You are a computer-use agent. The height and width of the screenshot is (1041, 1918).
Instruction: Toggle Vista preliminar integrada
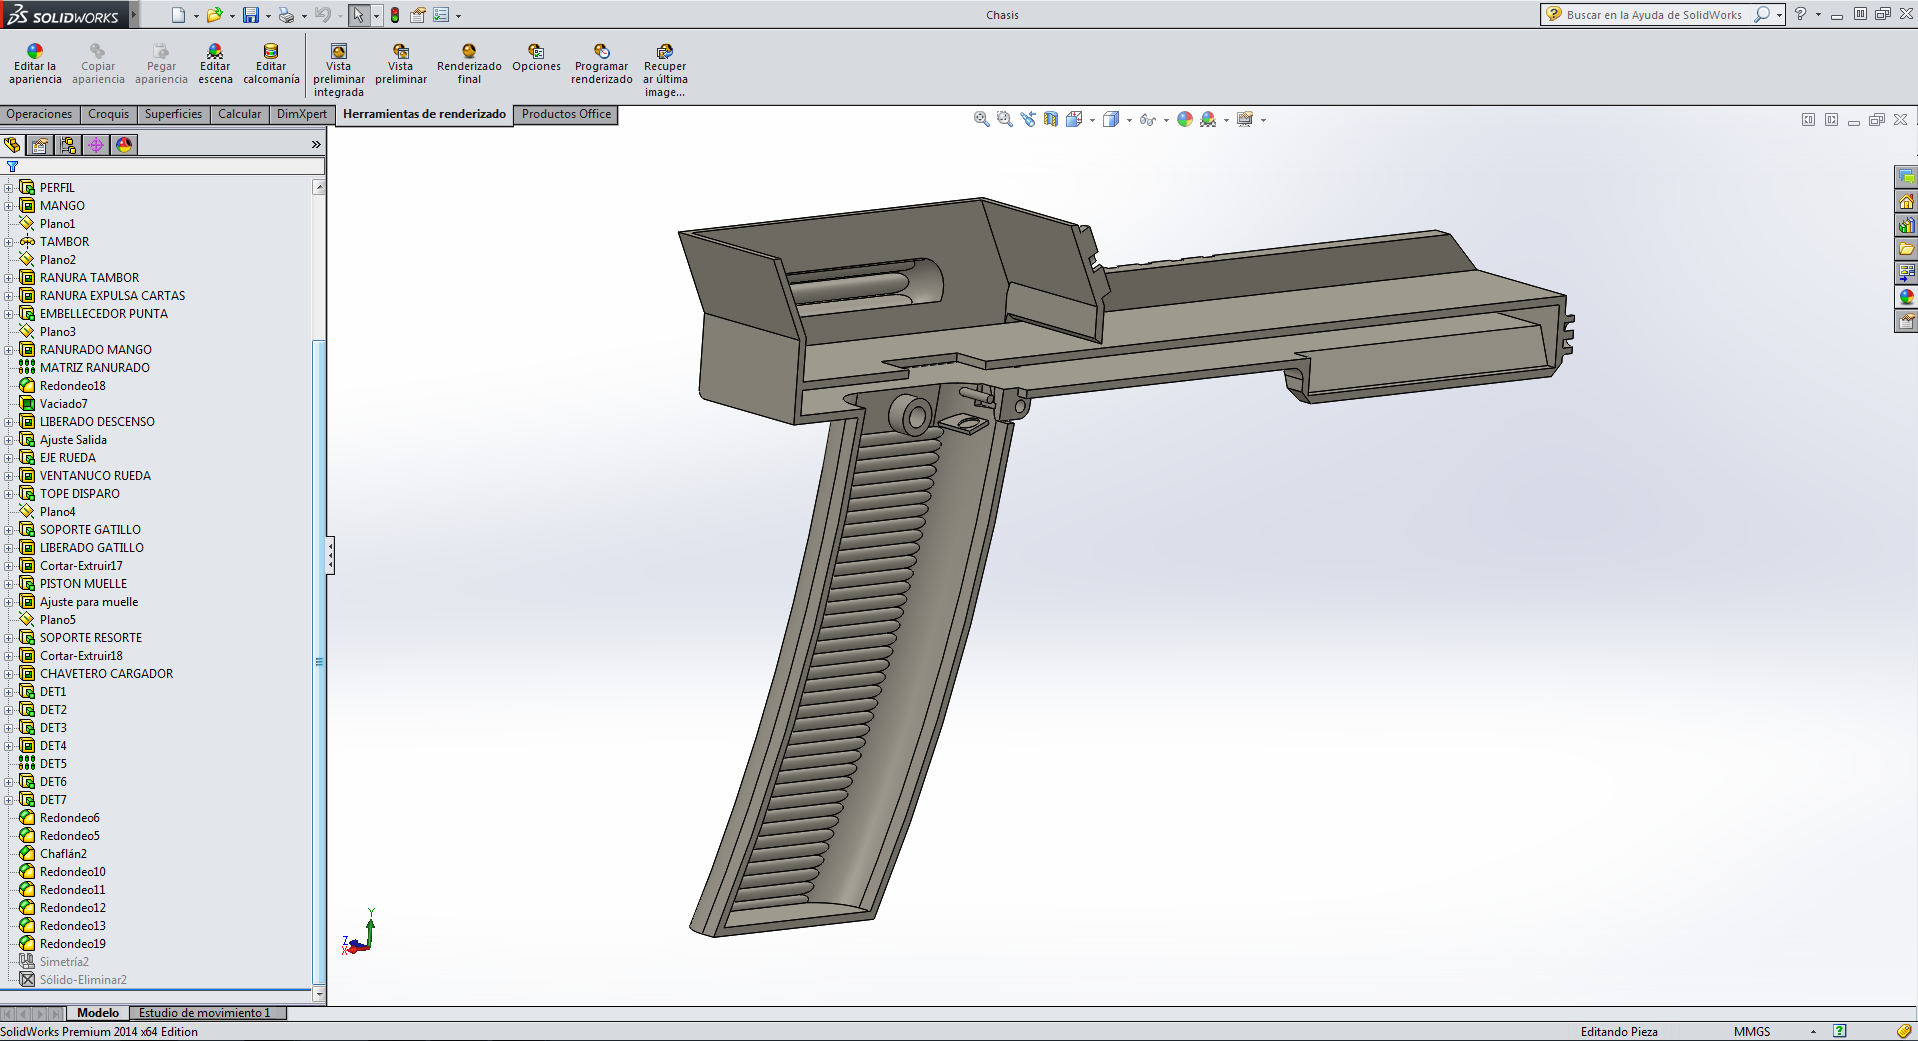(x=338, y=52)
